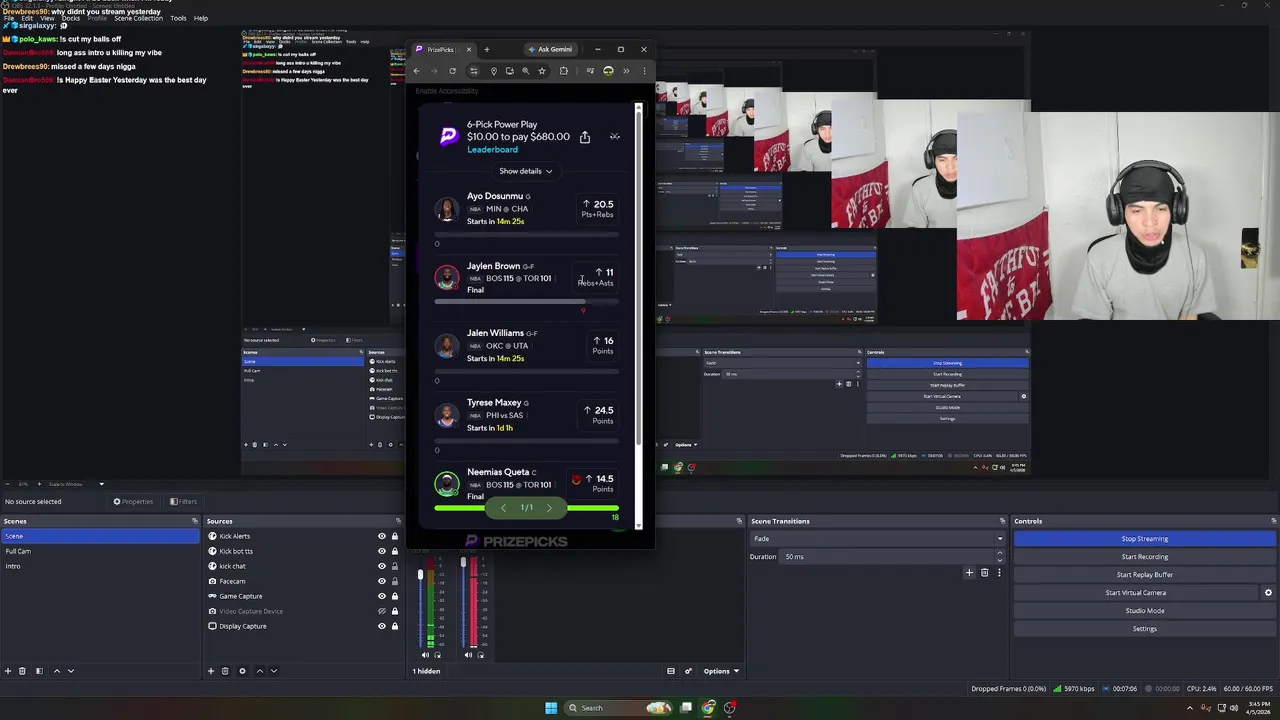
Task: Adjust the left mixer volume fader
Action: pos(421,576)
